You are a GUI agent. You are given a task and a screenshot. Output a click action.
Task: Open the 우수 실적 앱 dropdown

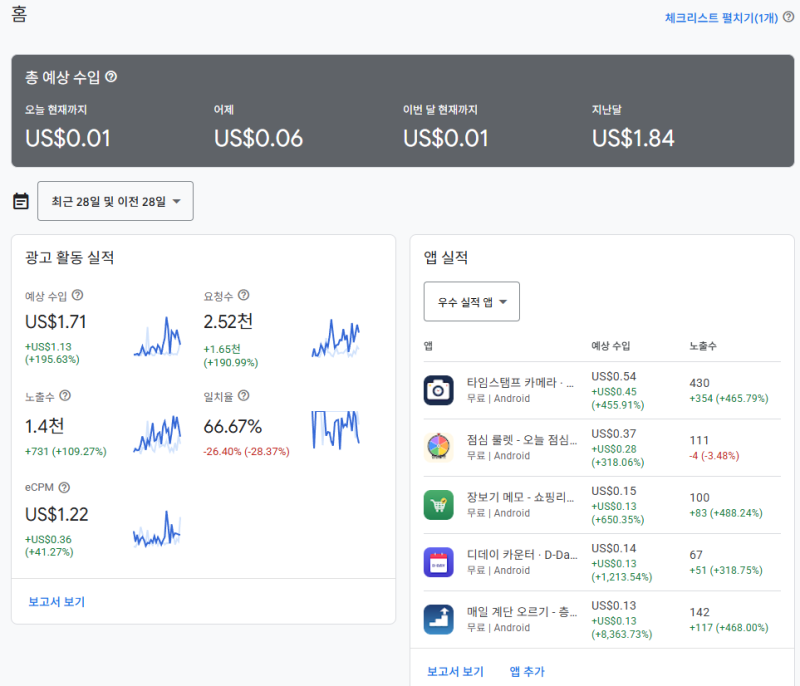click(471, 301)
